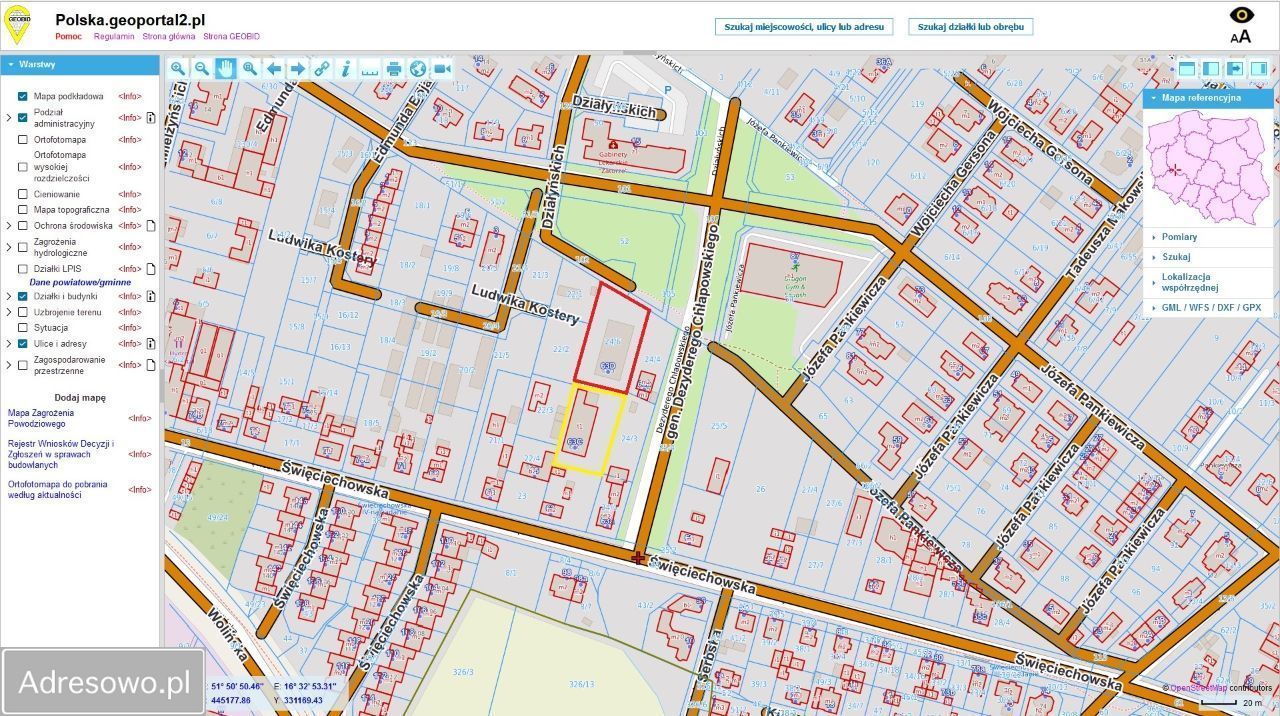Viewport: 1280px width, 716px height.
Task: Click the eye accessibility contrast icon
Action: click(1241, 15)
